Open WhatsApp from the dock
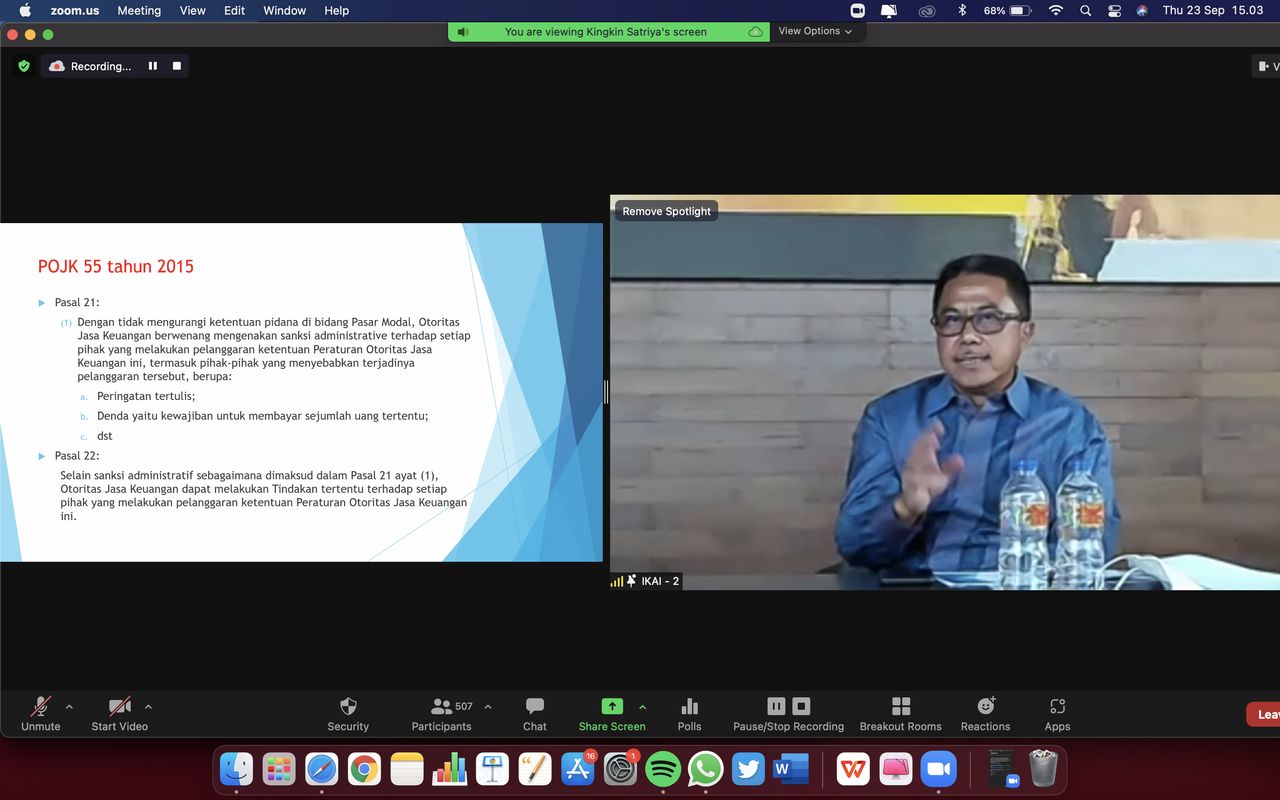The image size is (1280, 800). click(706, 769)
